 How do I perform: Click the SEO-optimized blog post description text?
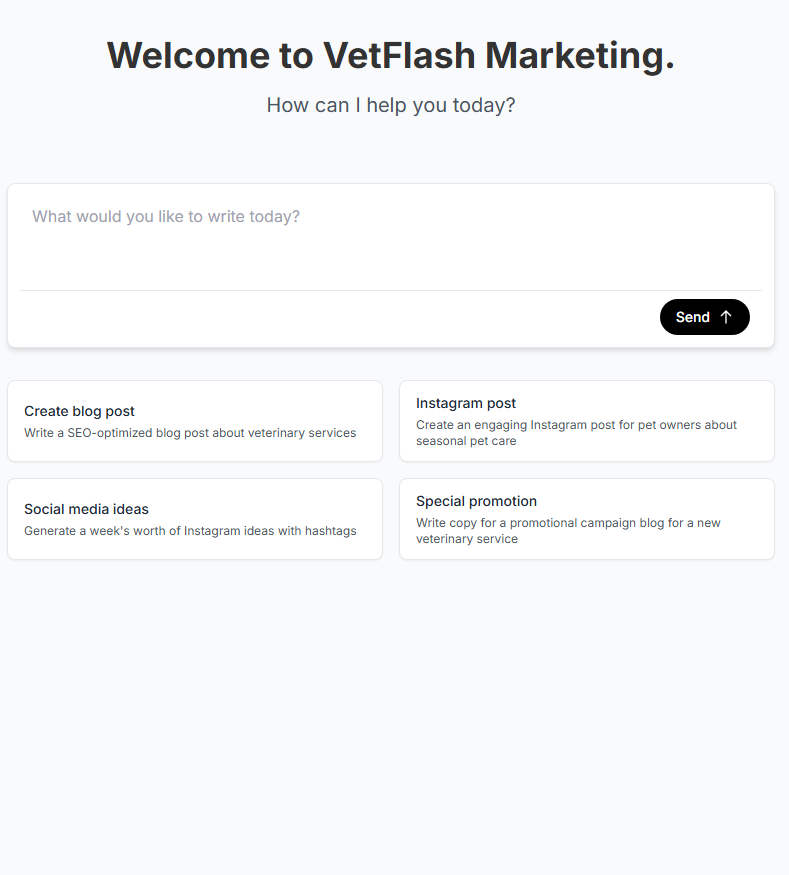pos(190,433)
